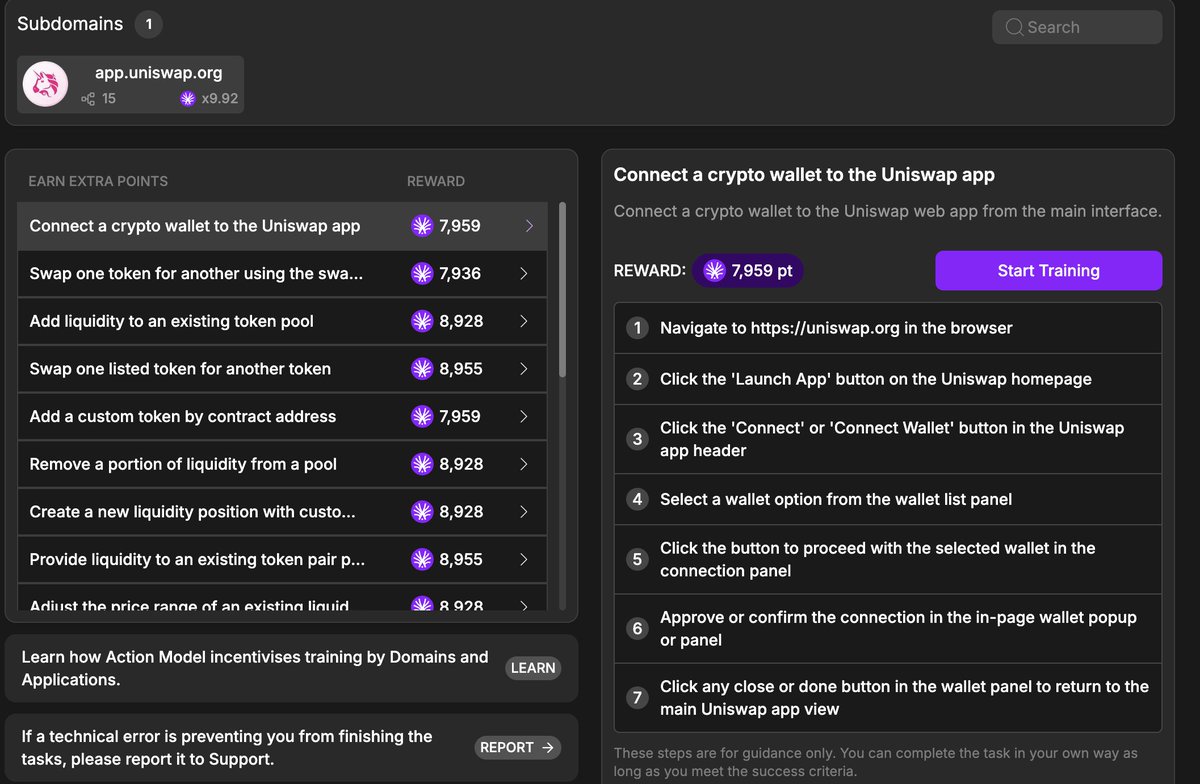Click the Subdomains count badge showing 1

coord(149,24)
